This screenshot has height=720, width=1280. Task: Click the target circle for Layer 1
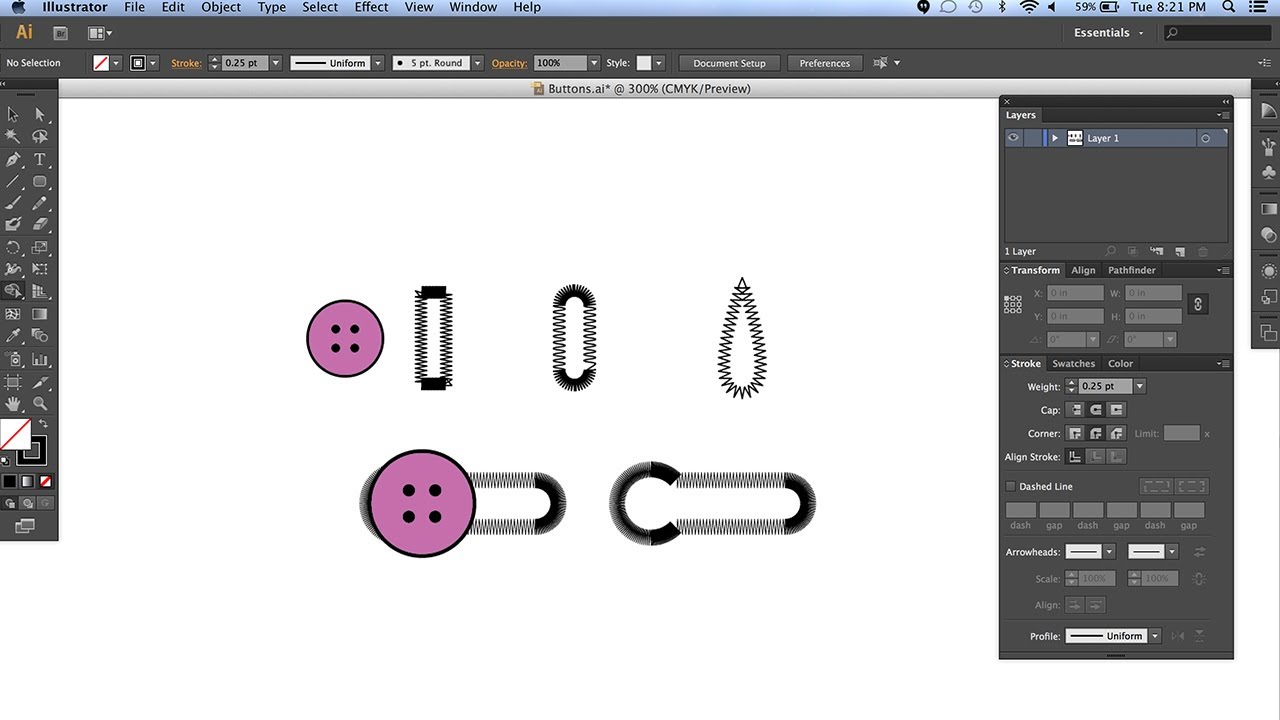[x=1205, y=138]
